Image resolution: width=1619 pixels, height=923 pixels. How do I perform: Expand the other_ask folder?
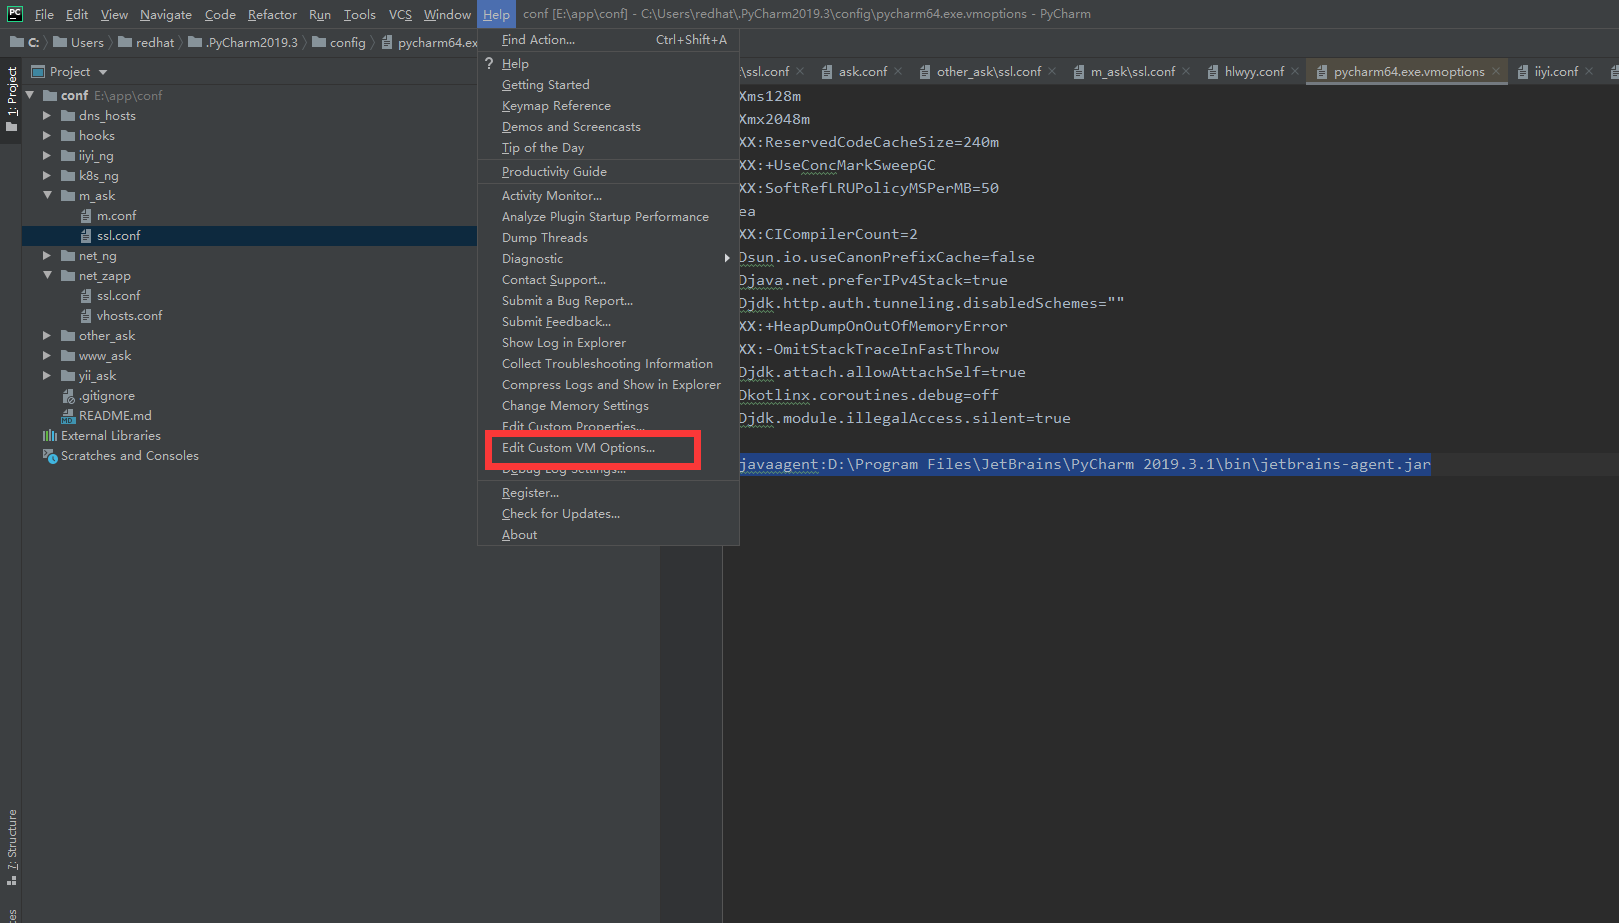tap(47, 336)
